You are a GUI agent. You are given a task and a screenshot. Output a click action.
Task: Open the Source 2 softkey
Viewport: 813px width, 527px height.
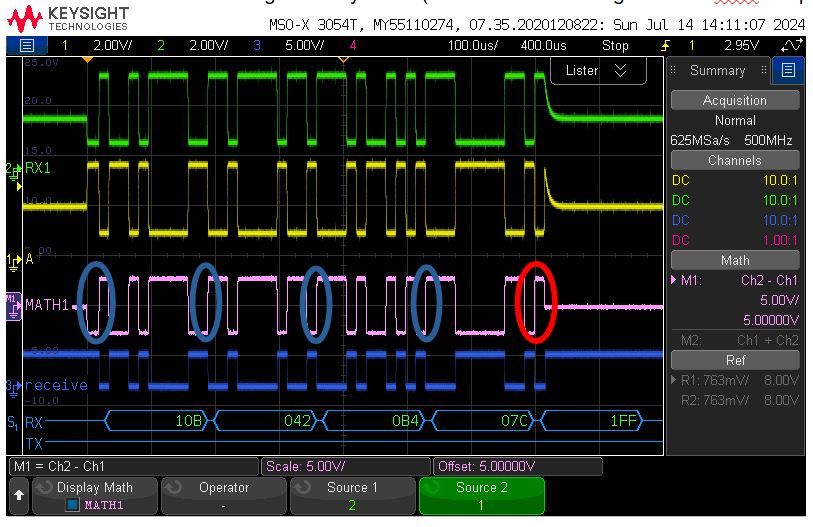point(482,496)
